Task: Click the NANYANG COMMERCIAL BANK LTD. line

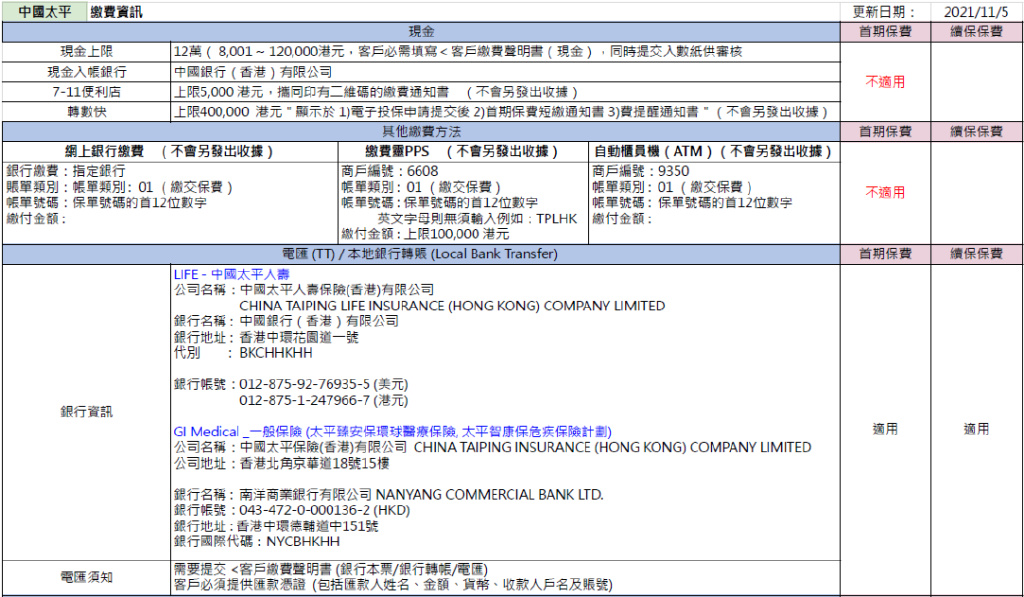Action: [389, 494]
